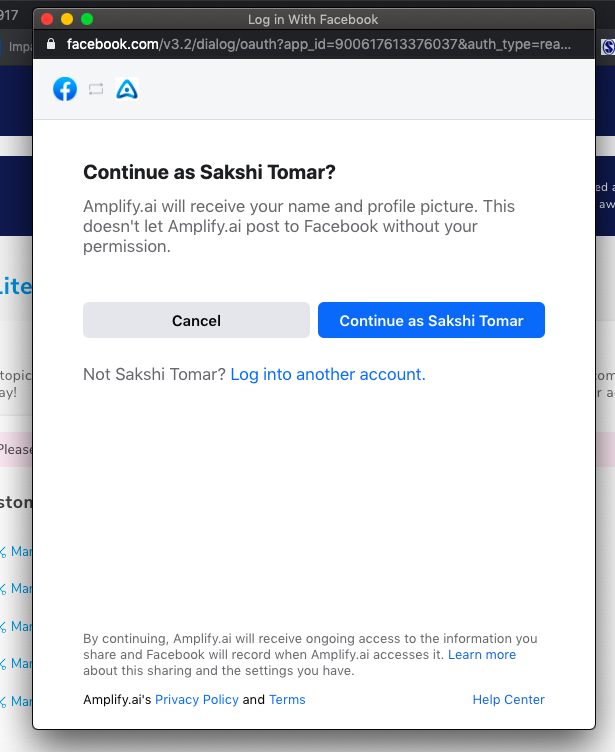Open the Help Center link

click(x=509, y=700)
